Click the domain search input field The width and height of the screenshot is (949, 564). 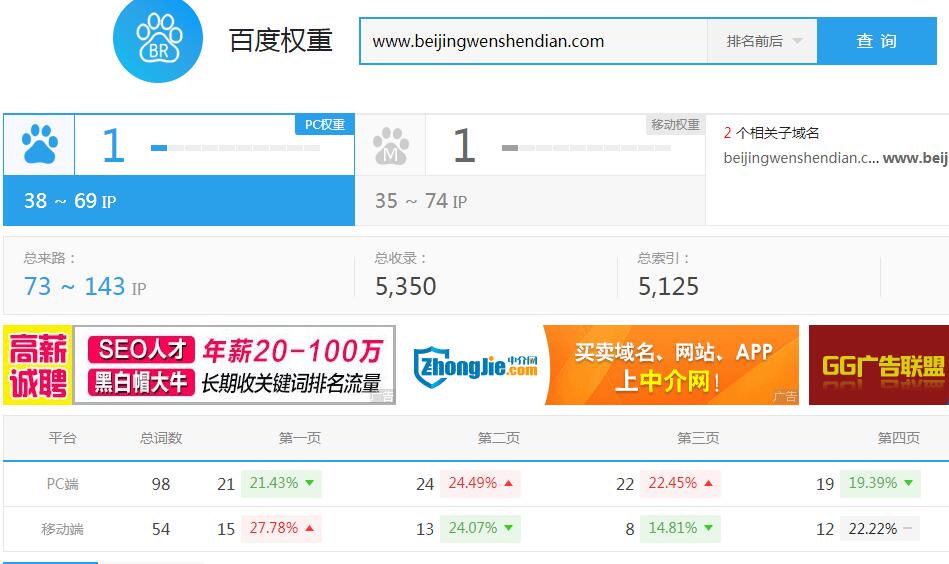click(x=533, y=41)
